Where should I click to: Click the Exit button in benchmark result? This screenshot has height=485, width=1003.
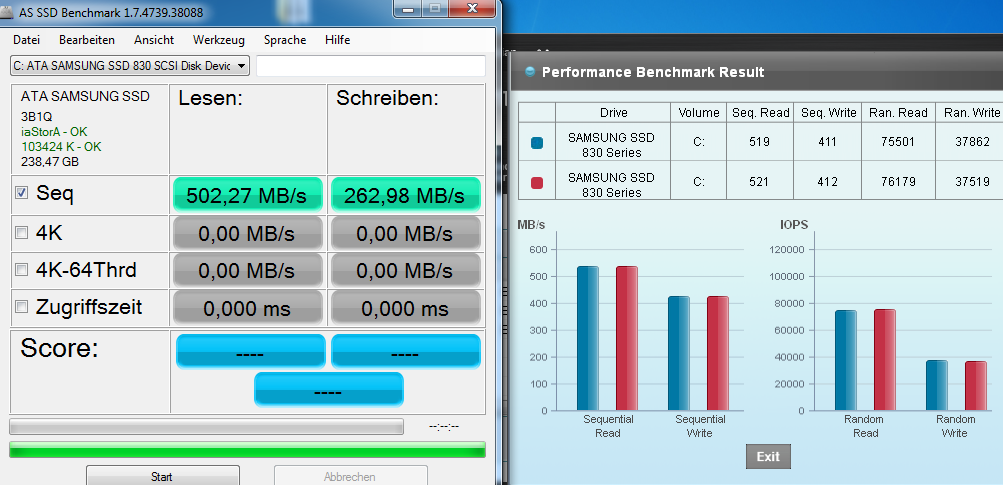[768, 457]
